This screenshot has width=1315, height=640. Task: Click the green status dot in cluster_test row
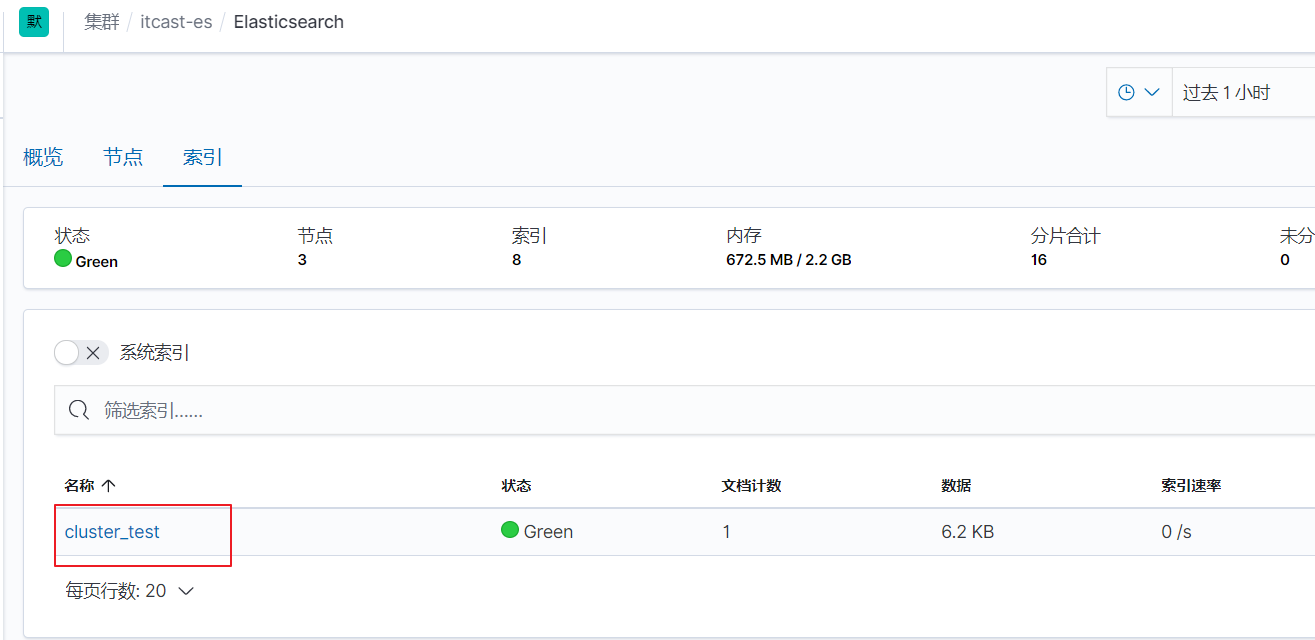pos(510,531)
